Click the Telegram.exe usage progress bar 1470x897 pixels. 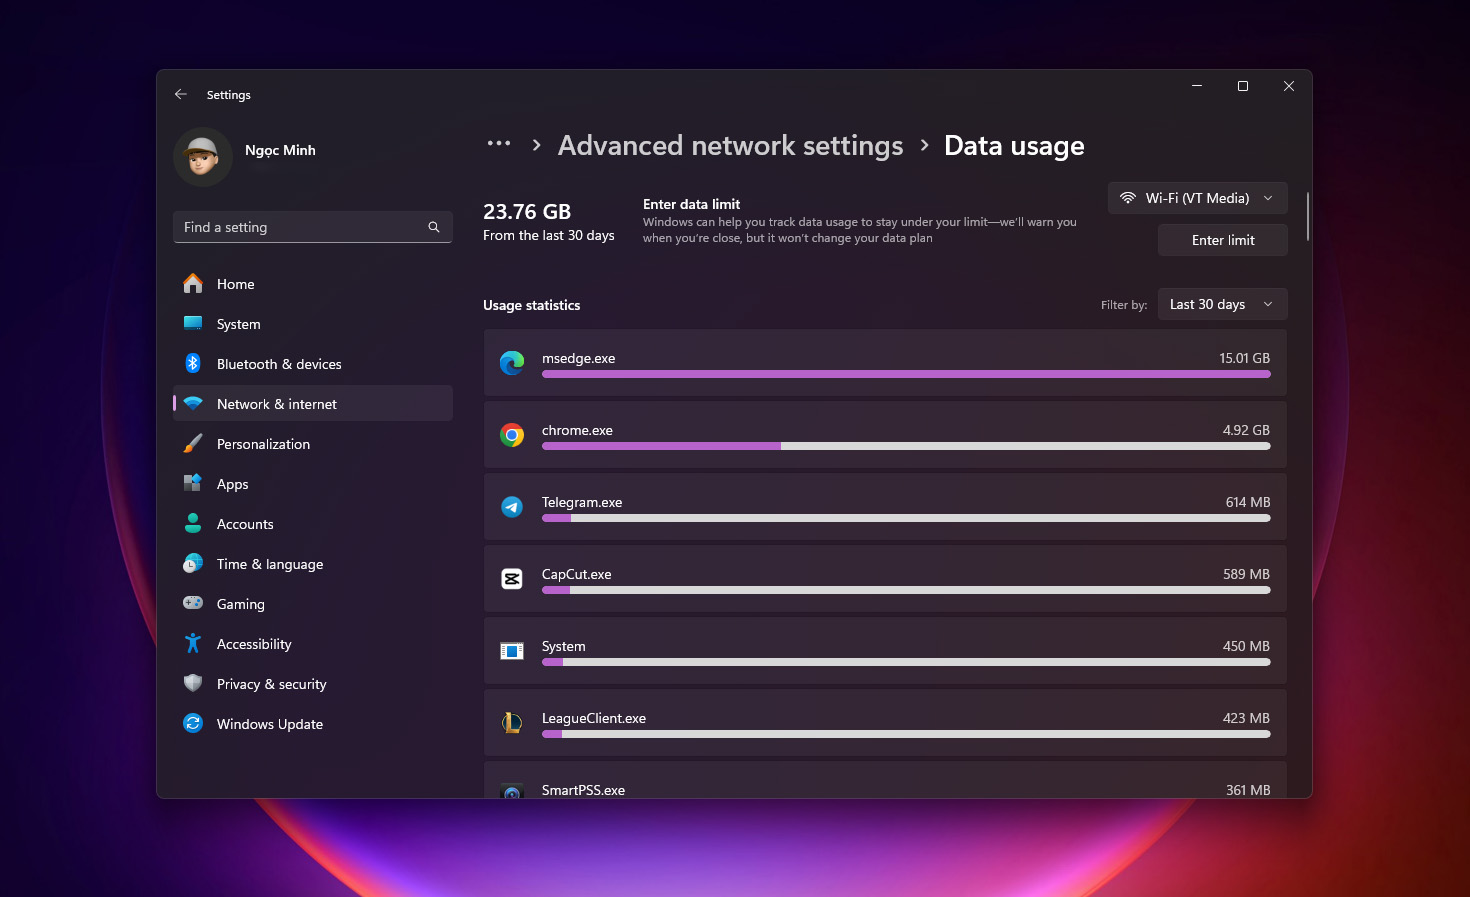[x=906, y=518]
